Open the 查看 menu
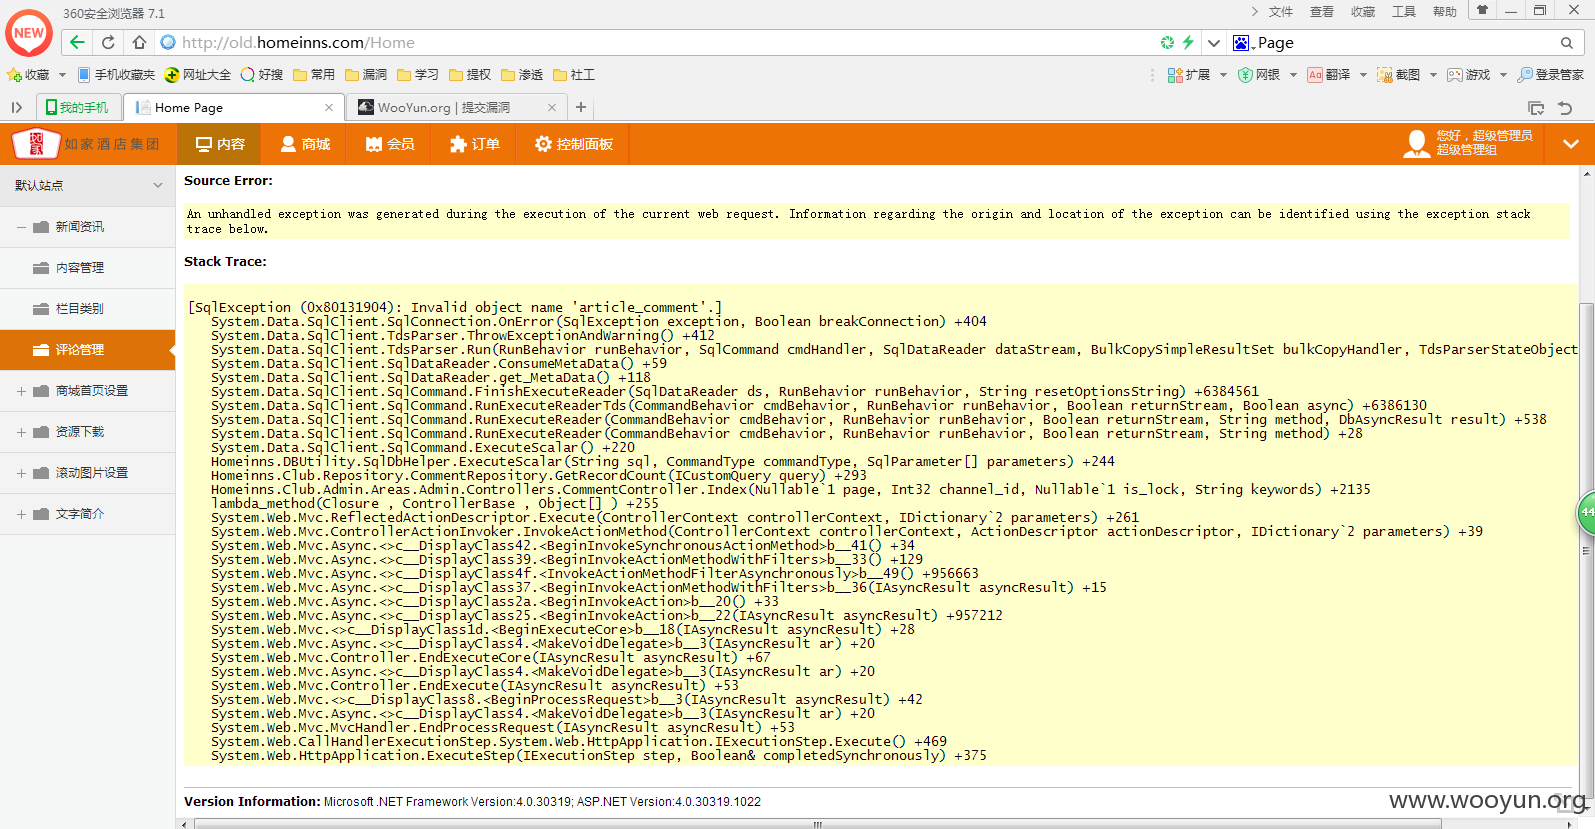The image size is (1595, 829). click(1322, 12)
